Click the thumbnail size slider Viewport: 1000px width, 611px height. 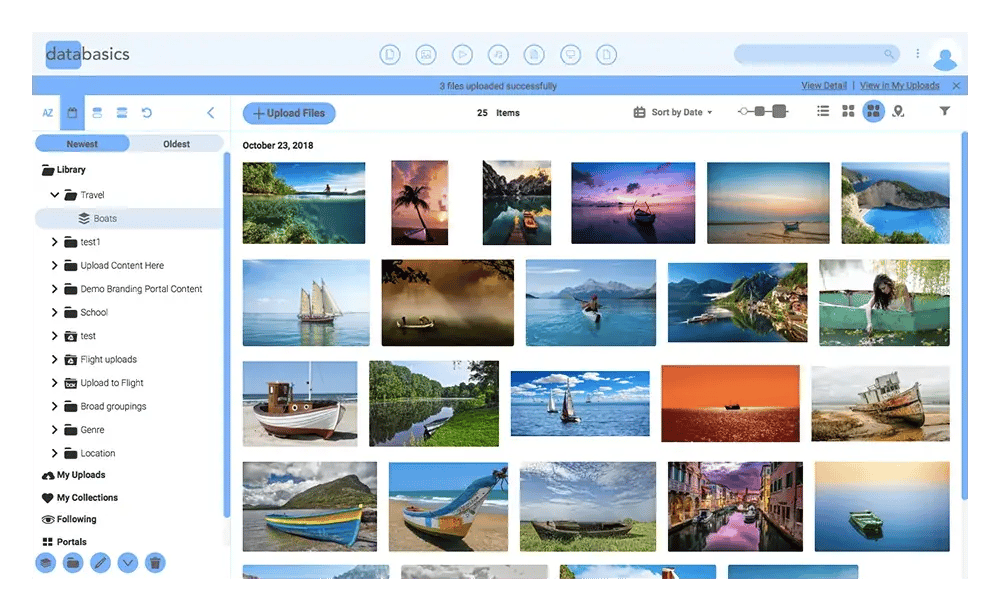click(x=763, y=112)
